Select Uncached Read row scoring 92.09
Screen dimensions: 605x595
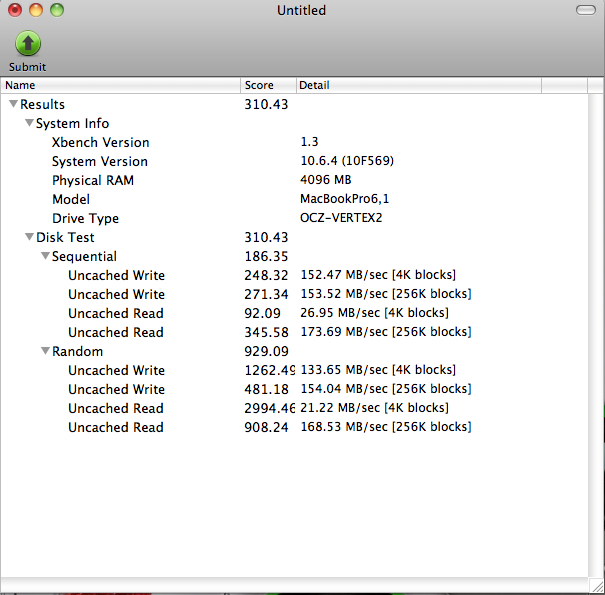[294, 313]
